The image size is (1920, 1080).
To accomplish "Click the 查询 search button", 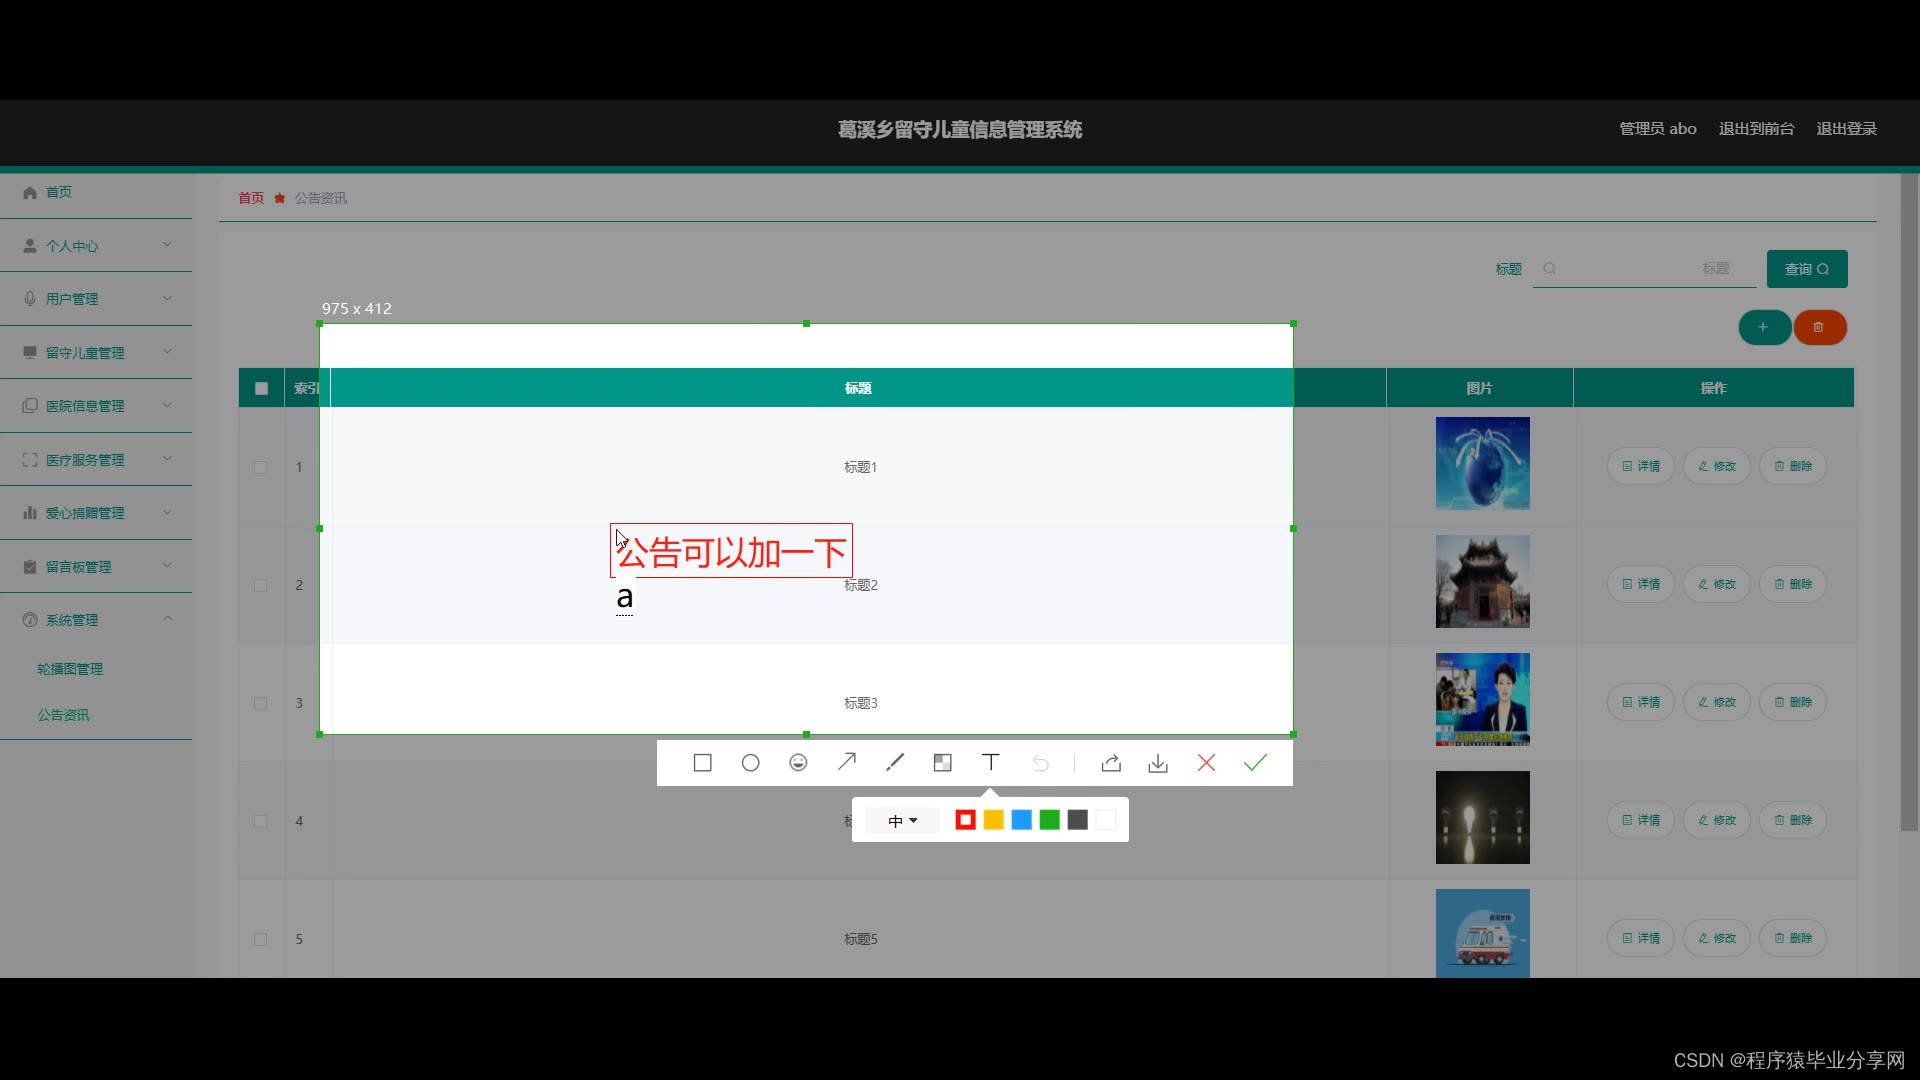I will click(1806, 269).
